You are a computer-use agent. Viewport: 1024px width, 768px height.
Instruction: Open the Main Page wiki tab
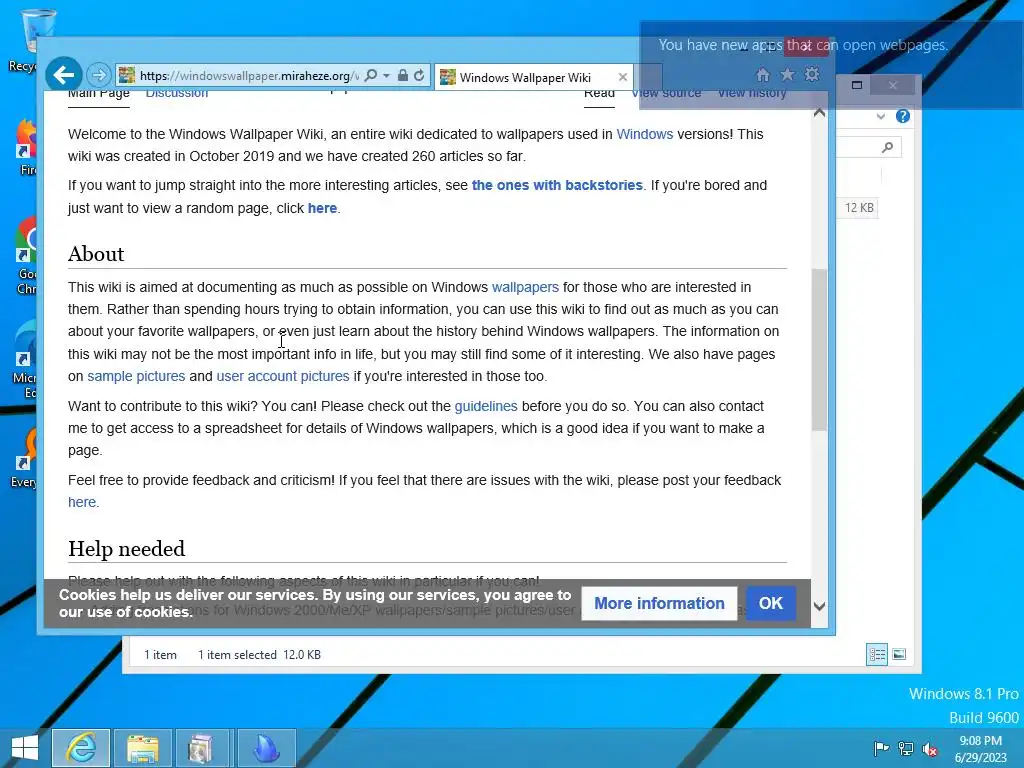[x=99, y=93]
